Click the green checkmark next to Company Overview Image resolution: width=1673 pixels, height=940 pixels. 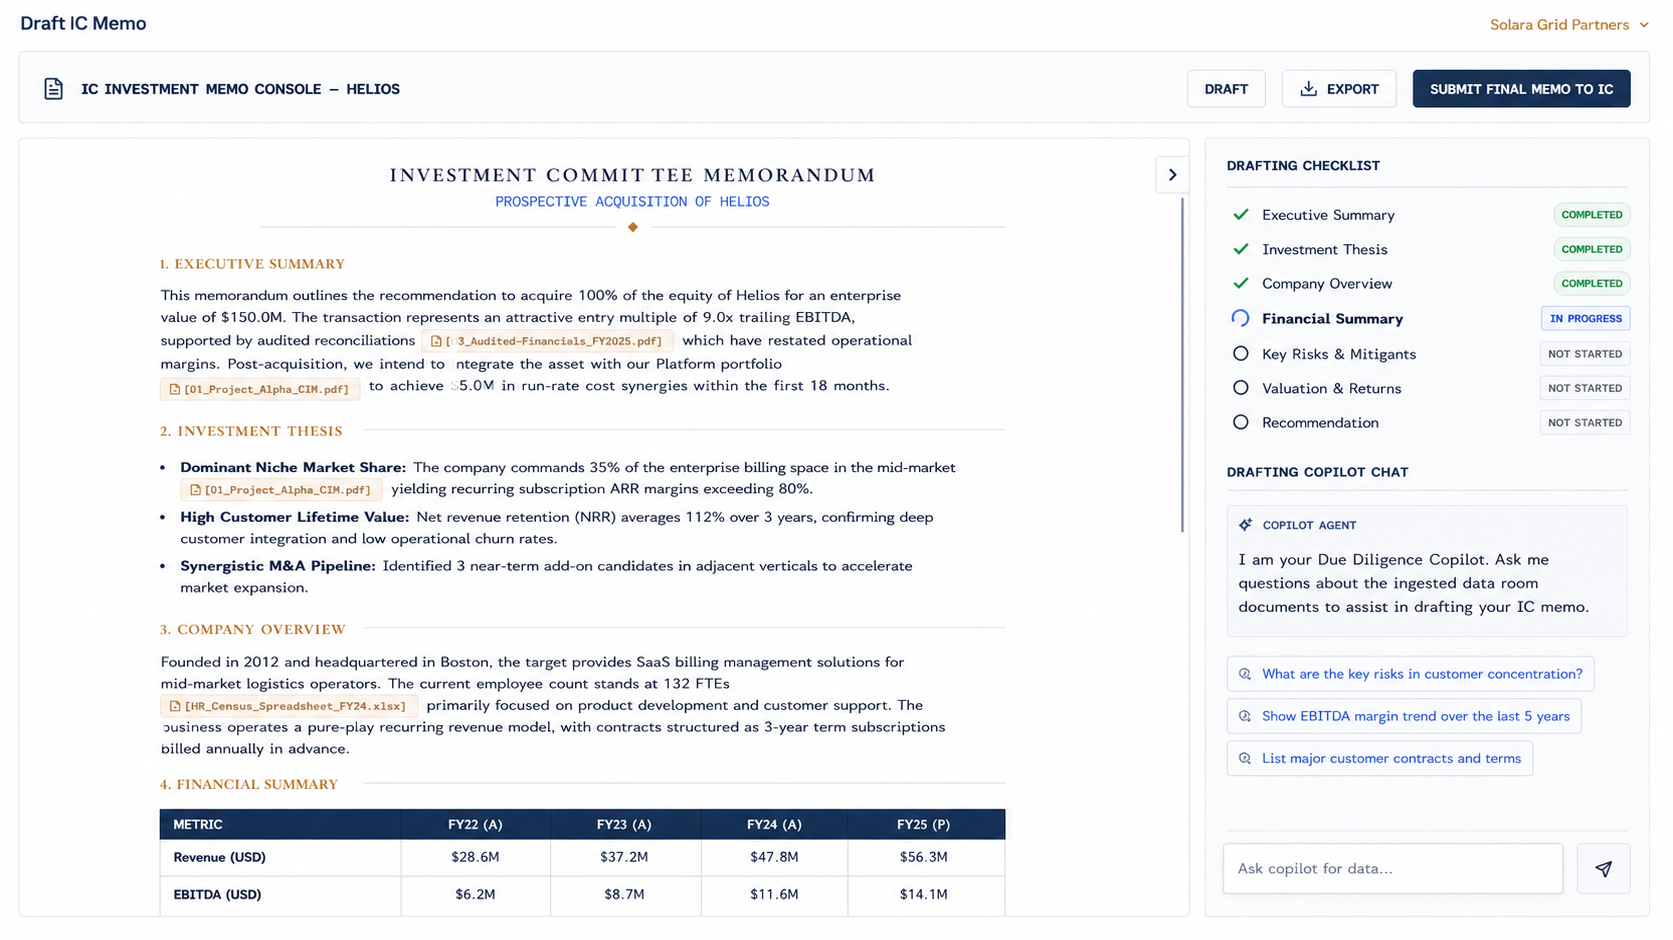1241,283
